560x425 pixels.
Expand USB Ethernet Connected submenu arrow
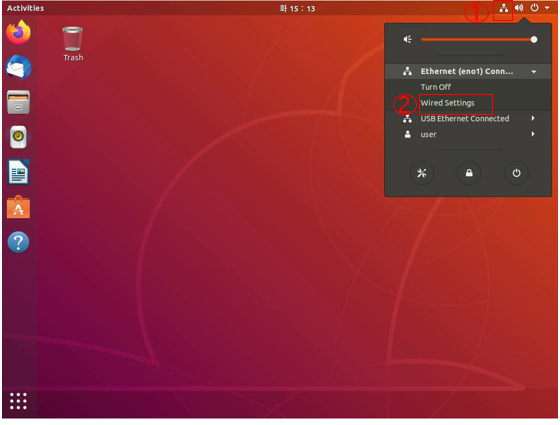533,118
